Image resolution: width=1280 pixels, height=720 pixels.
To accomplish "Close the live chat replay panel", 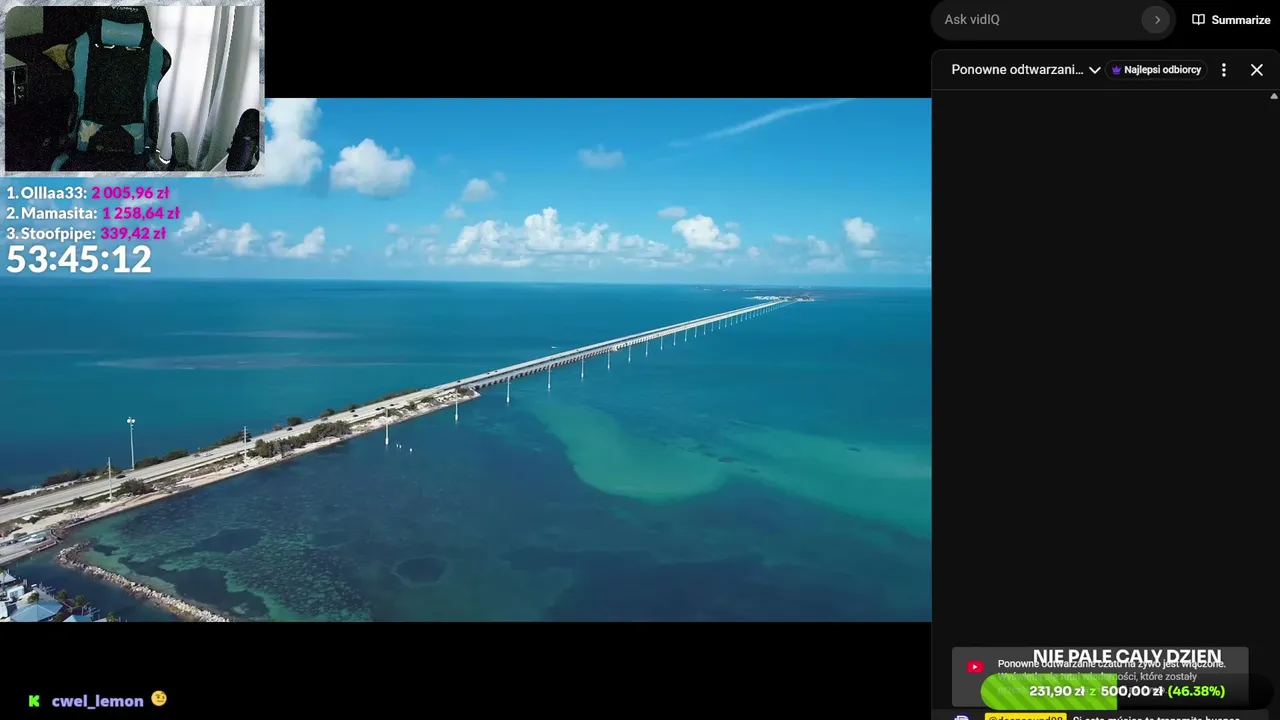I will [x=1257, y=70].
